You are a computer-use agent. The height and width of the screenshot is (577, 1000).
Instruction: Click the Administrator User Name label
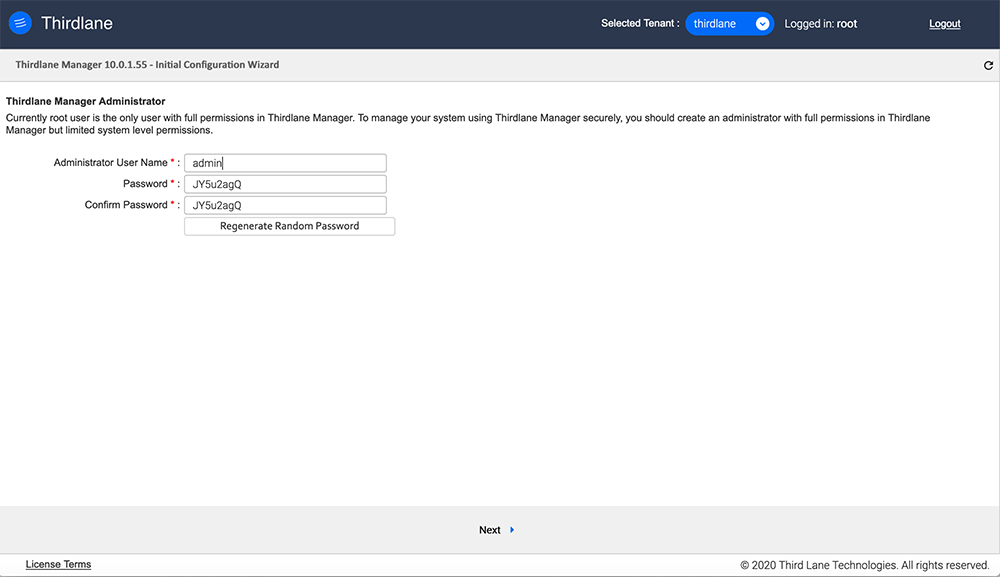pyautogui.click(x=110, y=163)
